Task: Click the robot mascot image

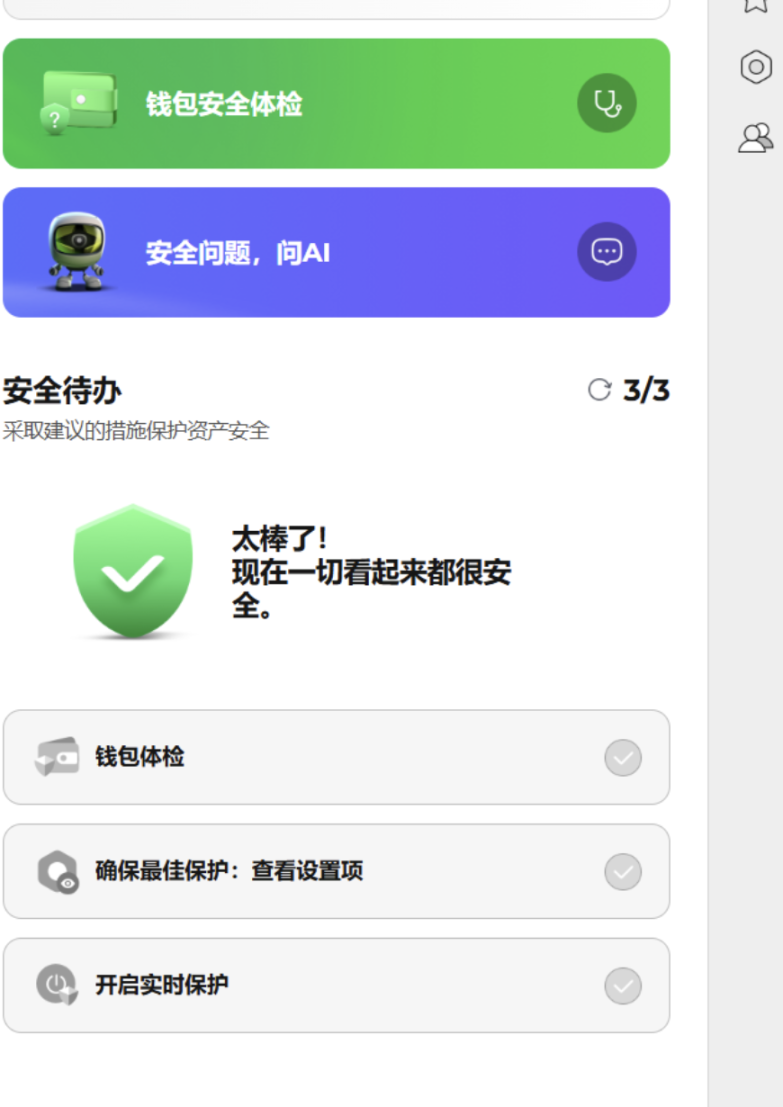Action: tap(76, 252)
